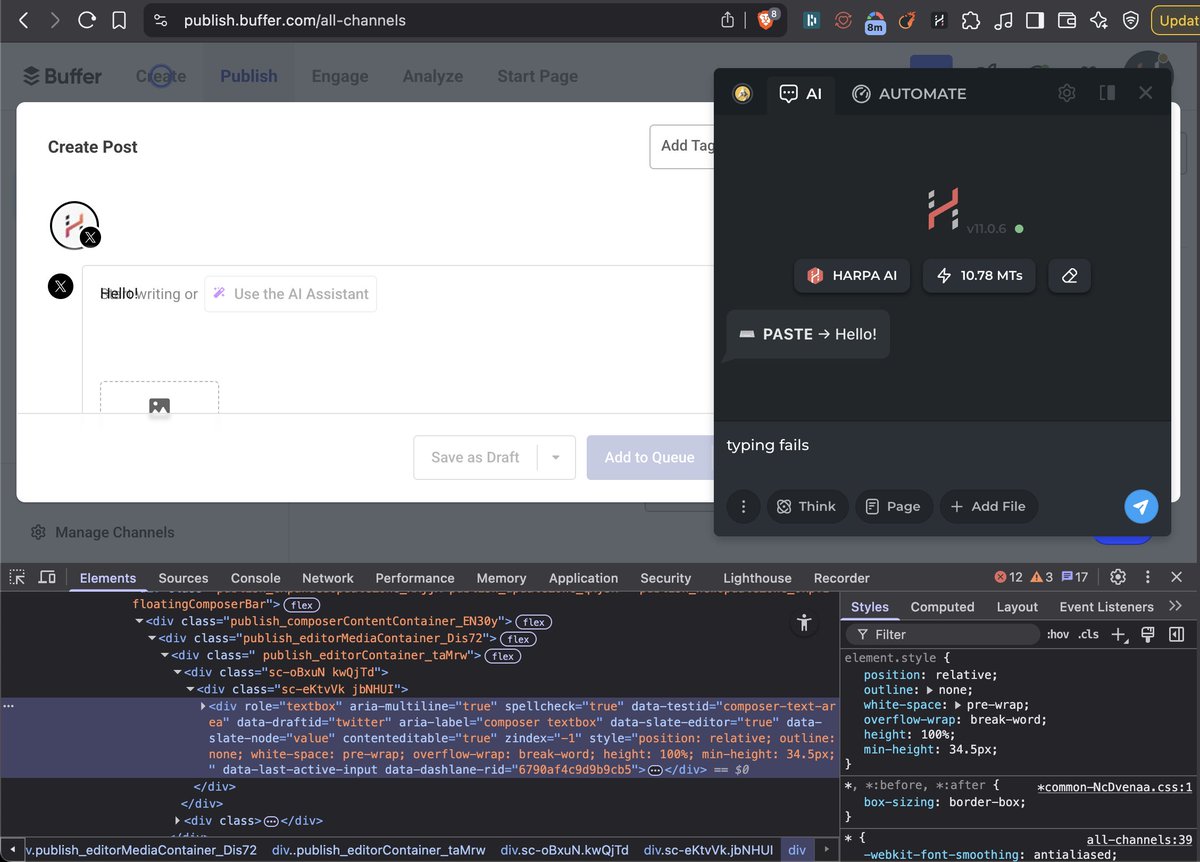Open the 8m timer extension icon

point(875,21)
